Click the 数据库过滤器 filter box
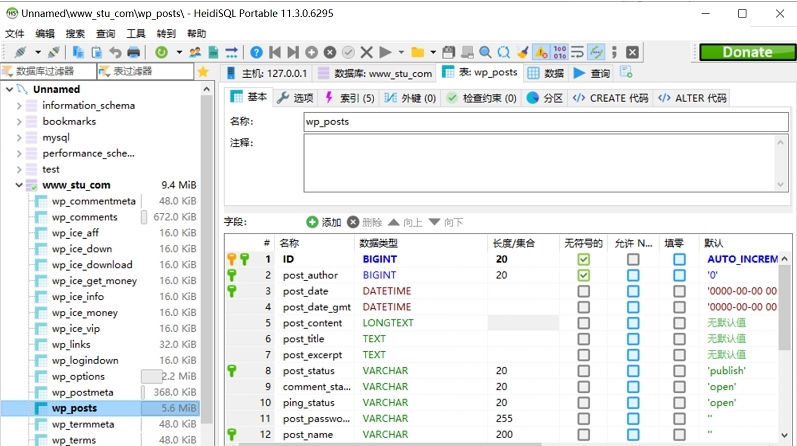This screenshot has width=797, height=446. coord(48,71)
